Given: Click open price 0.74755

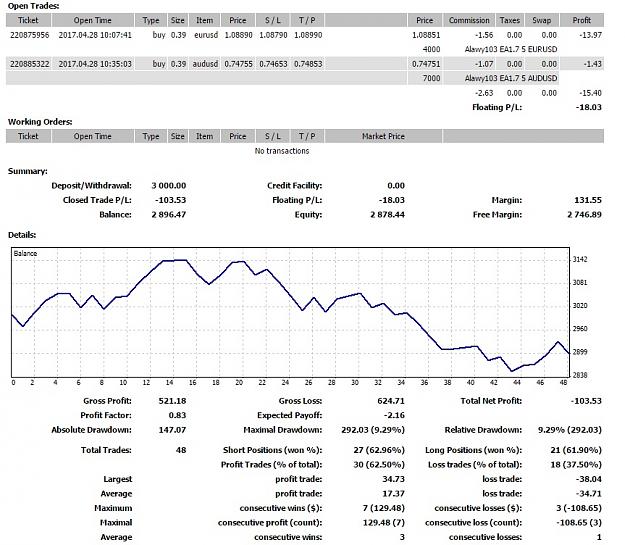Looking at the screenshot, I should pos(238,64).
